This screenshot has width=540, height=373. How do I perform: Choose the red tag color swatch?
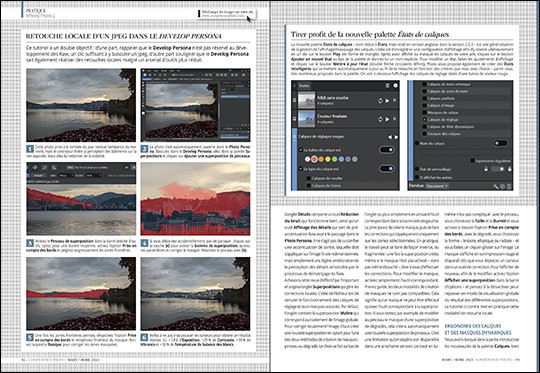tap(314, 159)
